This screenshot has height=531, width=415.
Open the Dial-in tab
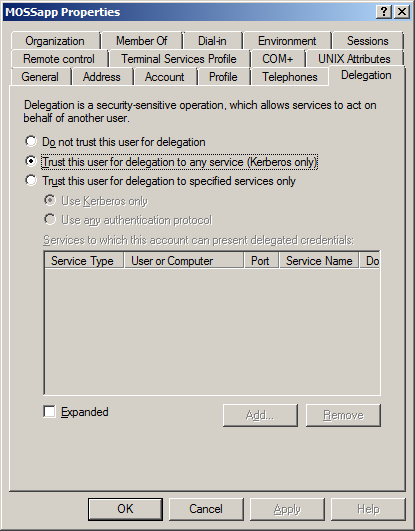(212, 41)
